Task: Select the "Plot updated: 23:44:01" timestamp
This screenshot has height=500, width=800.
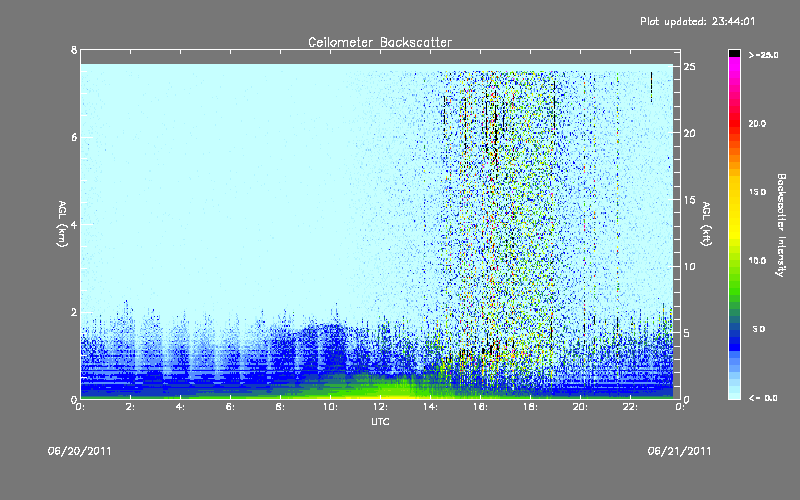Action: [697, 21]
